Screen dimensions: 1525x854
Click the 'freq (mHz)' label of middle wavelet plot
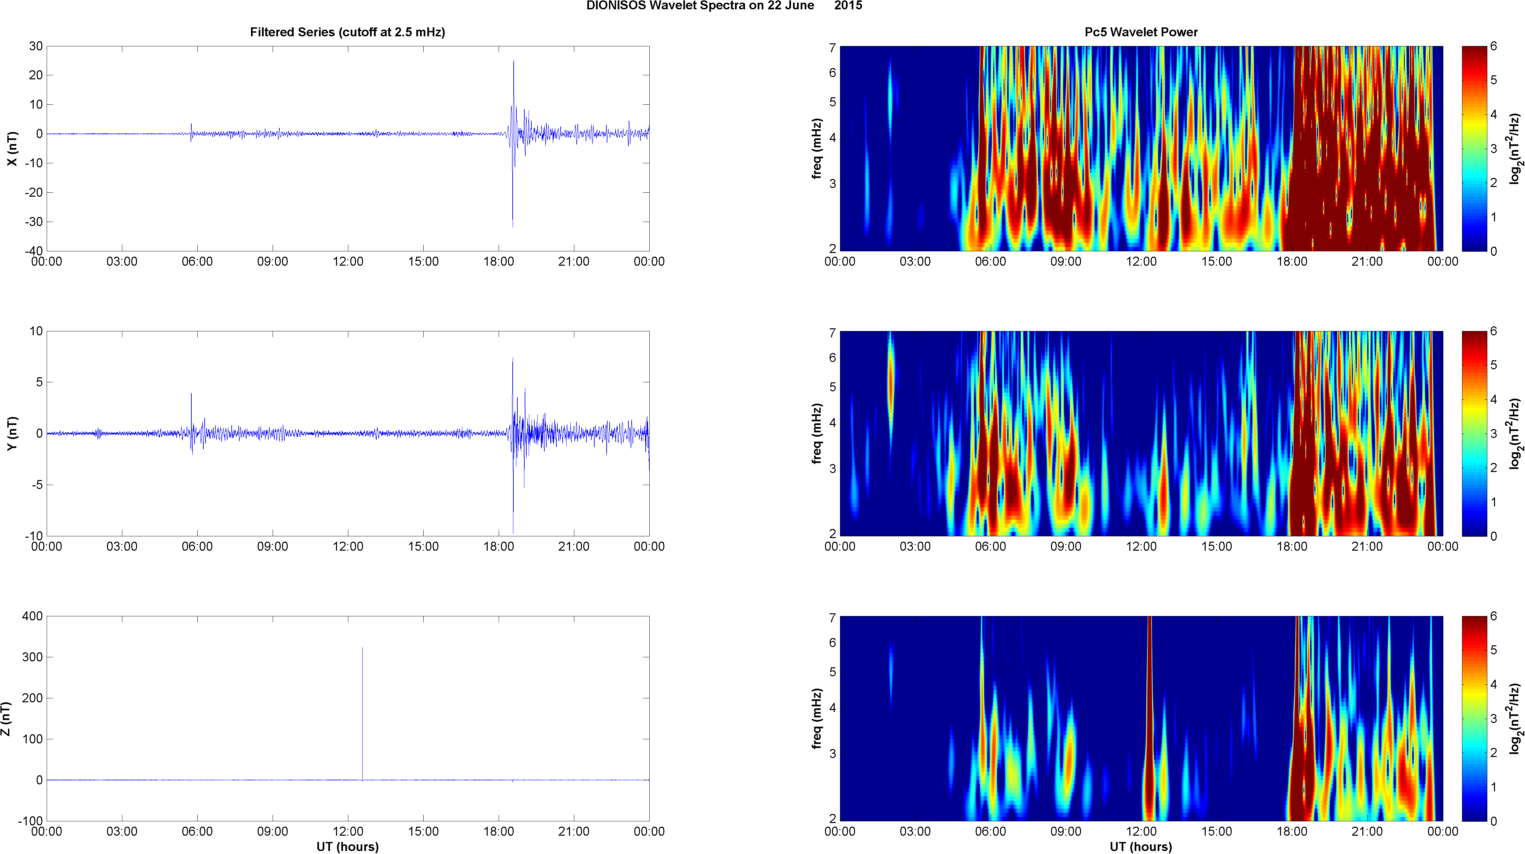click(x=817, y=433)
